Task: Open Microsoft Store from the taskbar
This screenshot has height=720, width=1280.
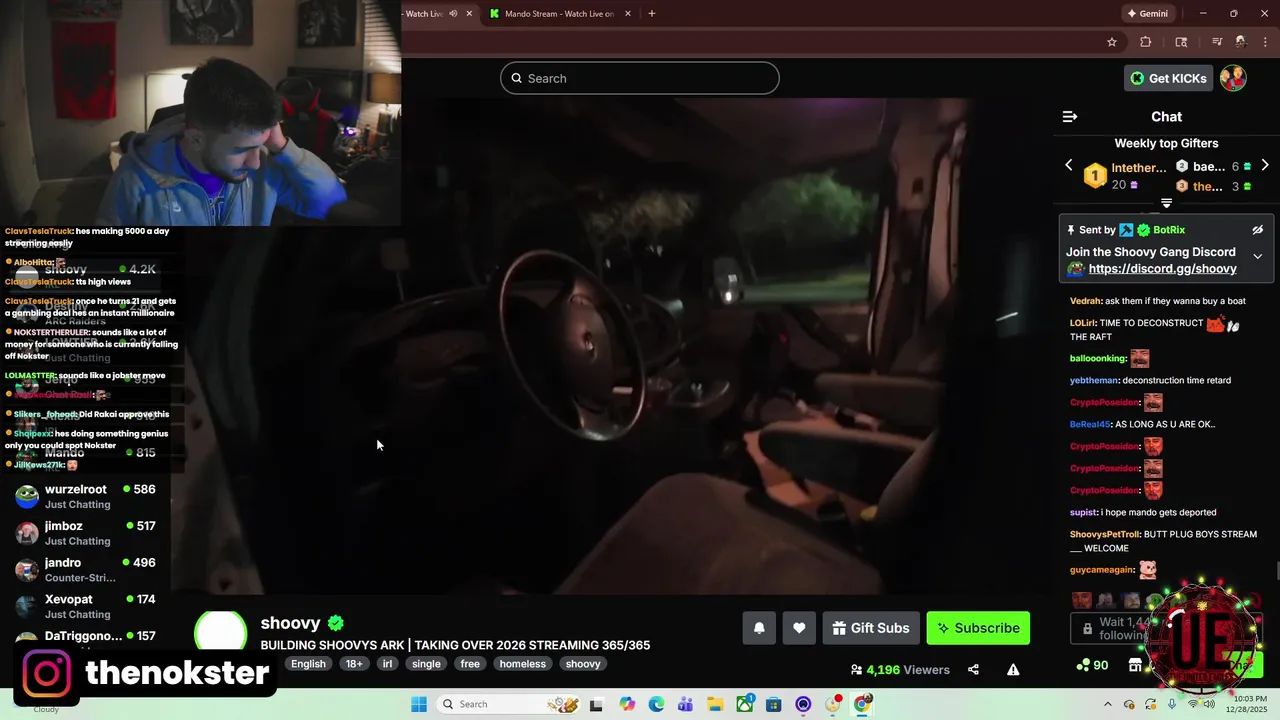Action: click(774, 704)
